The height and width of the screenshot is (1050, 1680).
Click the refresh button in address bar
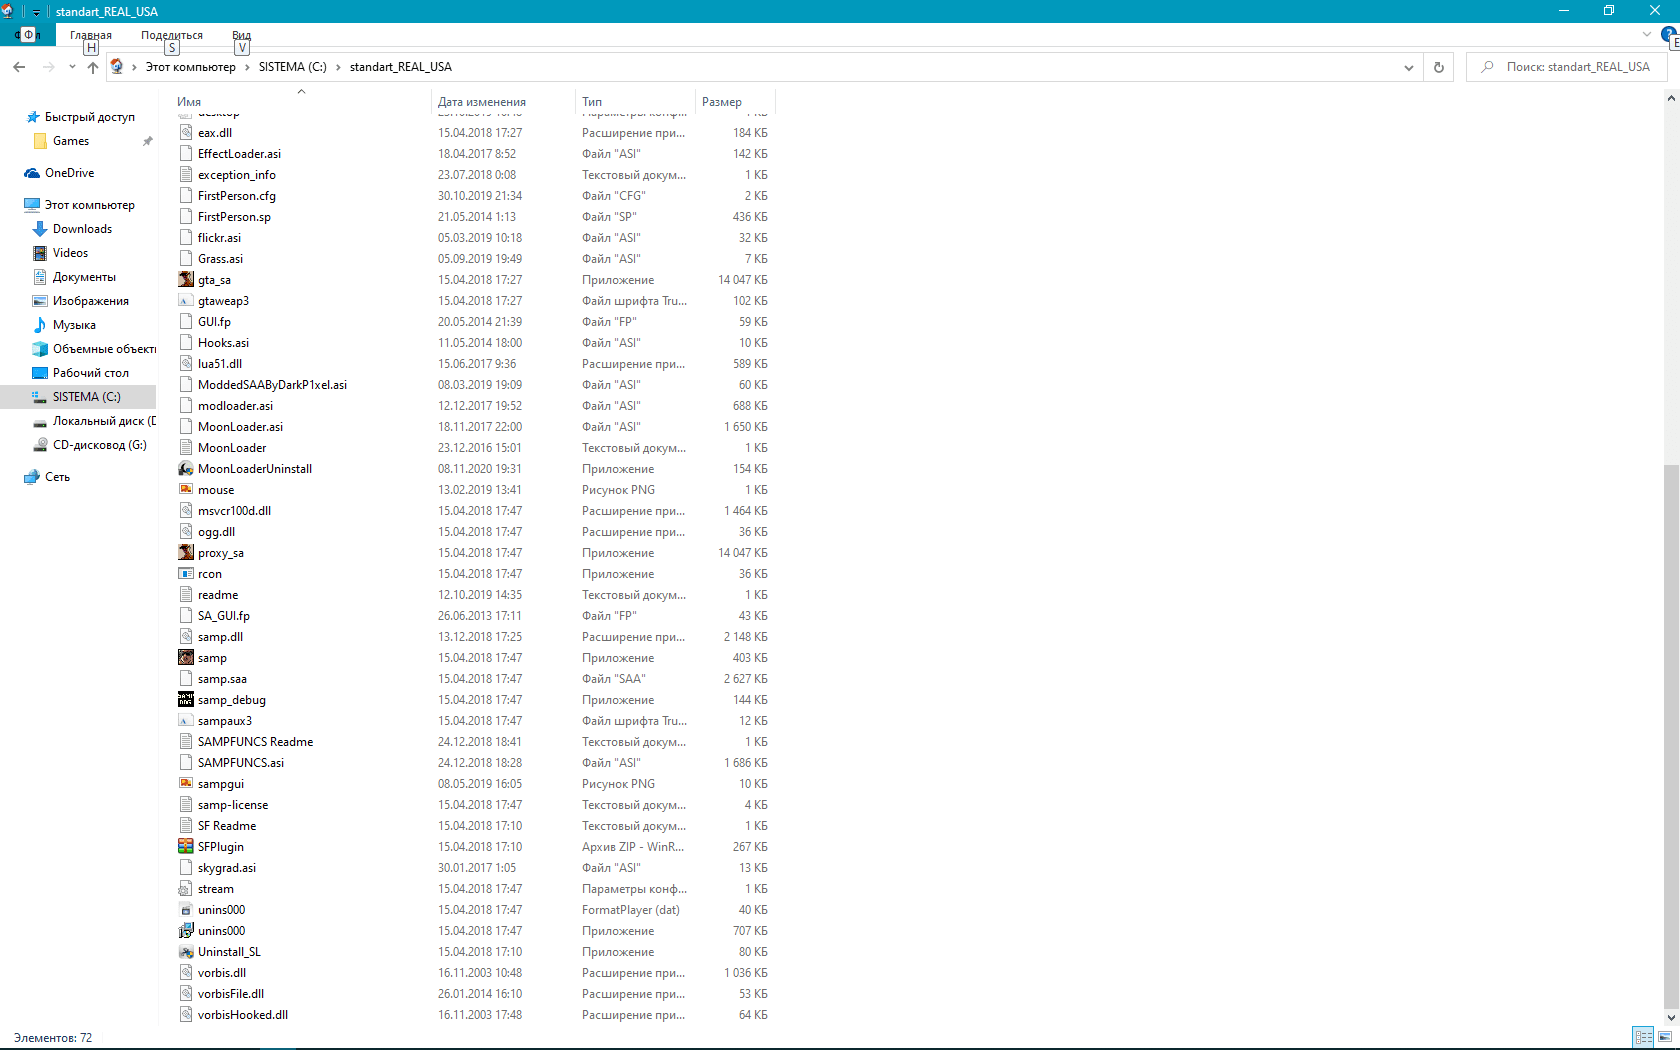tap(1439, 67)
